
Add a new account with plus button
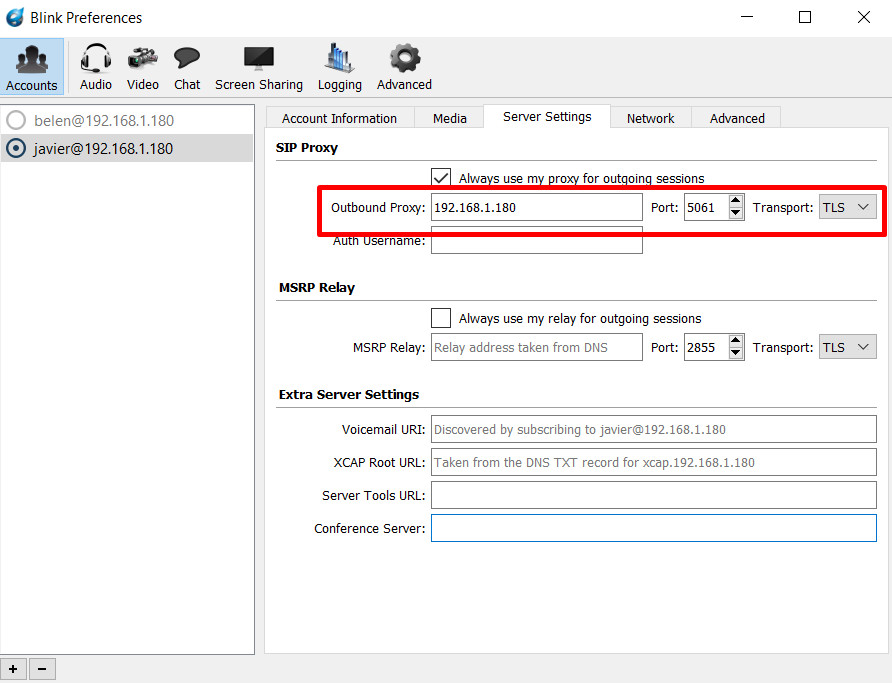(13, 669)
